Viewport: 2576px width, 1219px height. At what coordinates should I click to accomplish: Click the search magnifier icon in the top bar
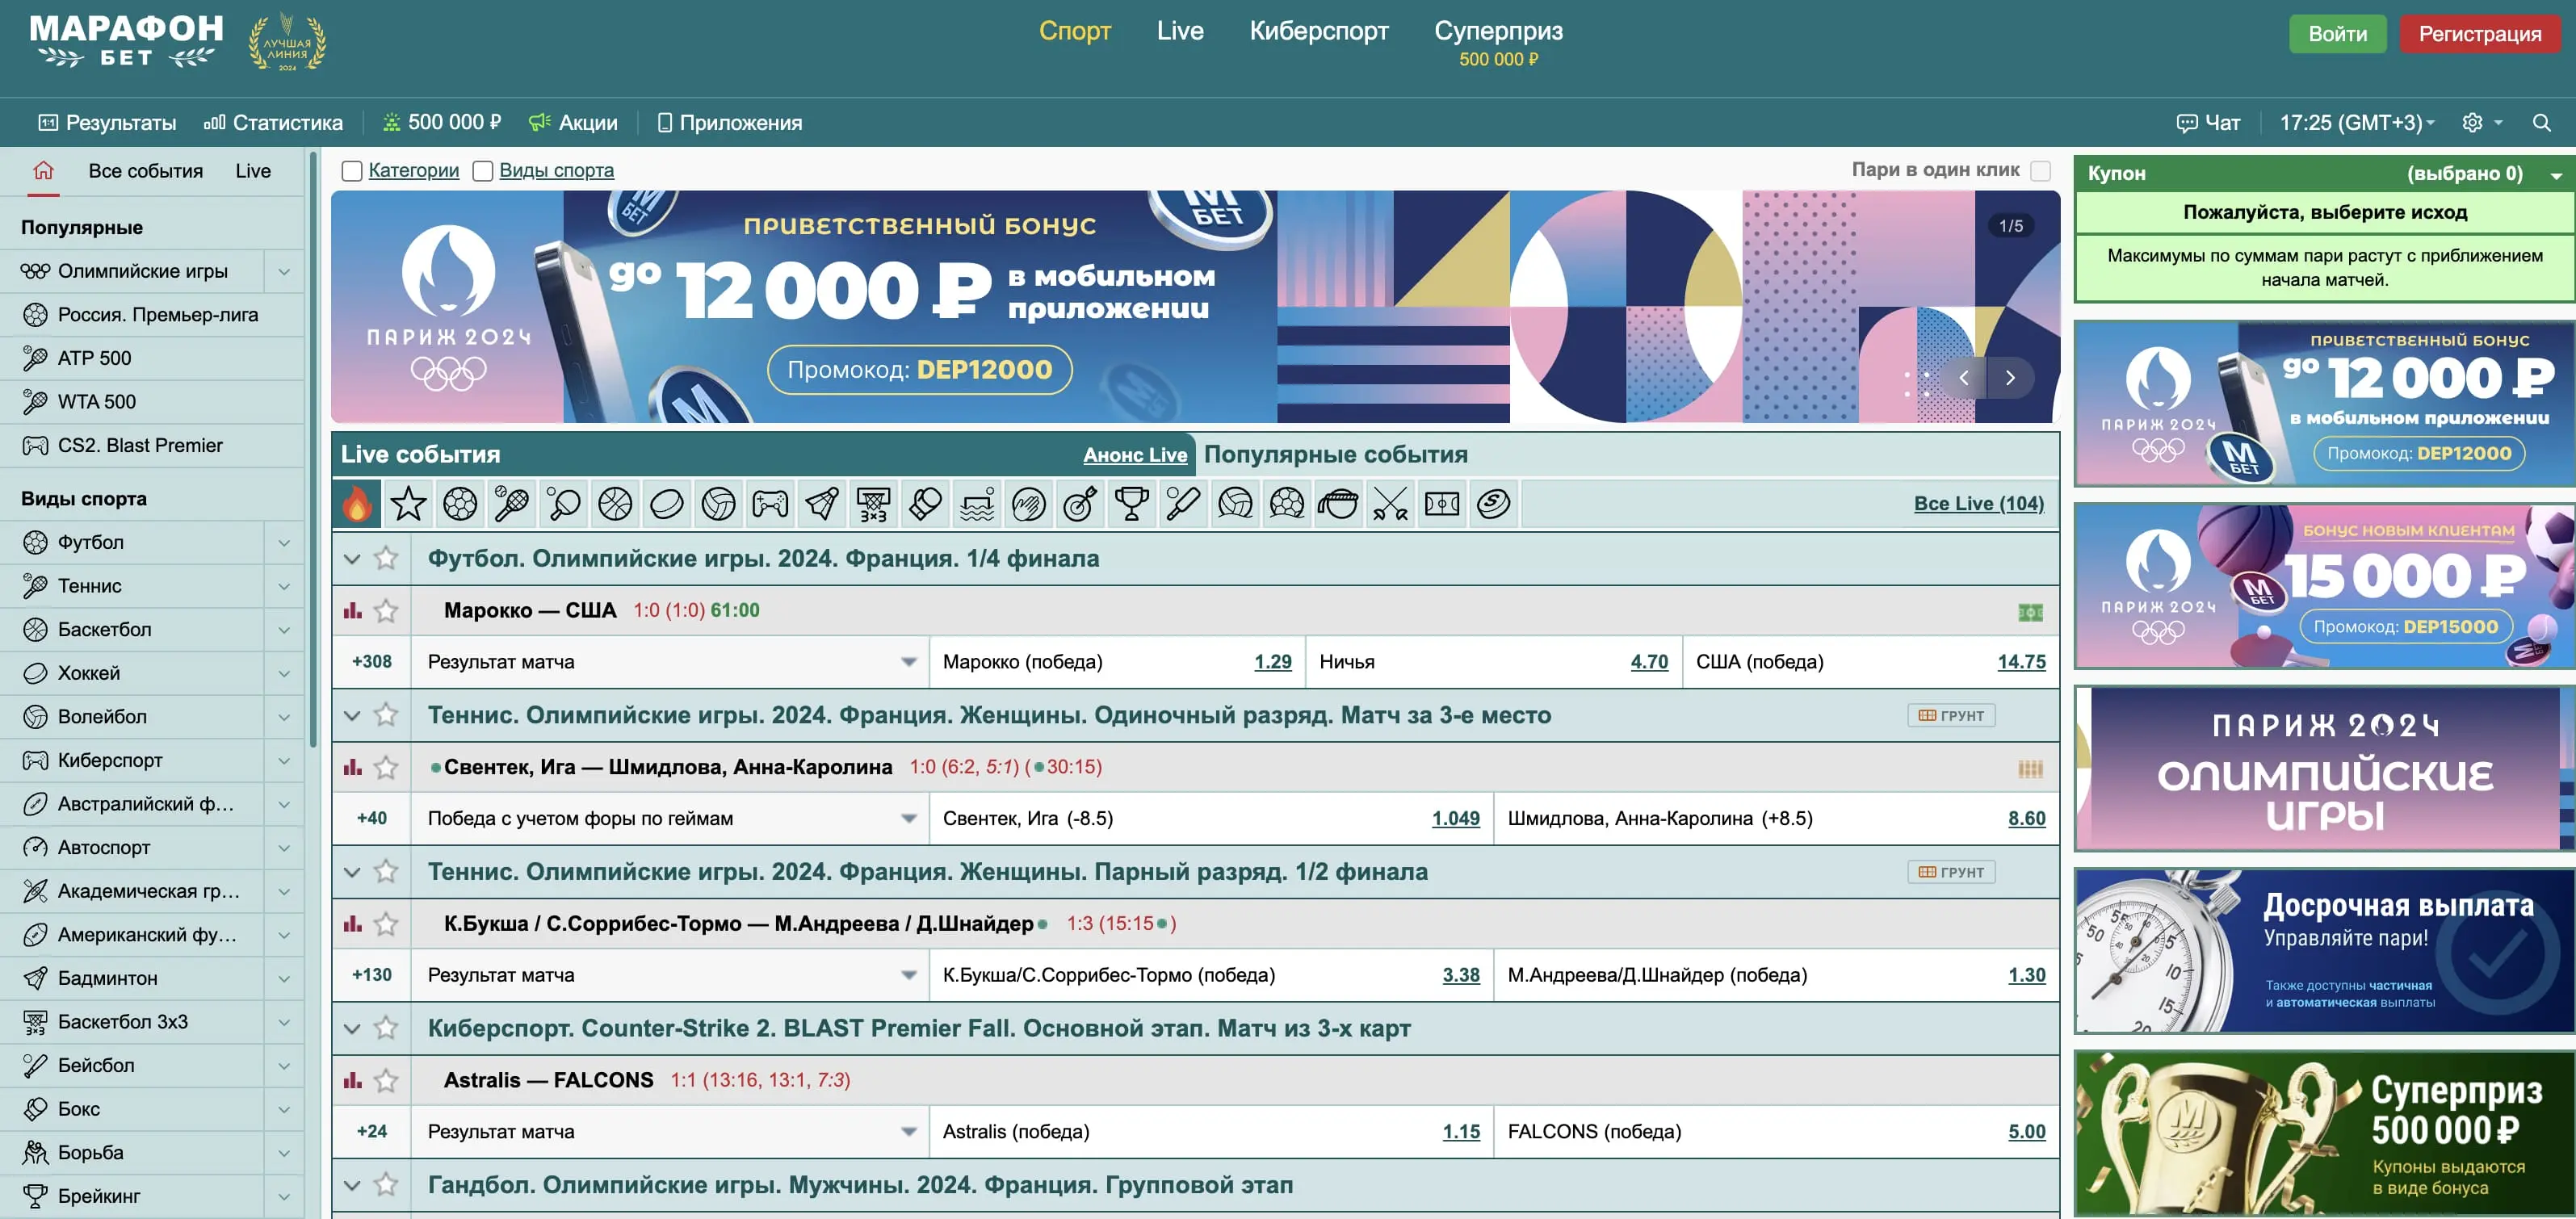tap(2541, 122)
